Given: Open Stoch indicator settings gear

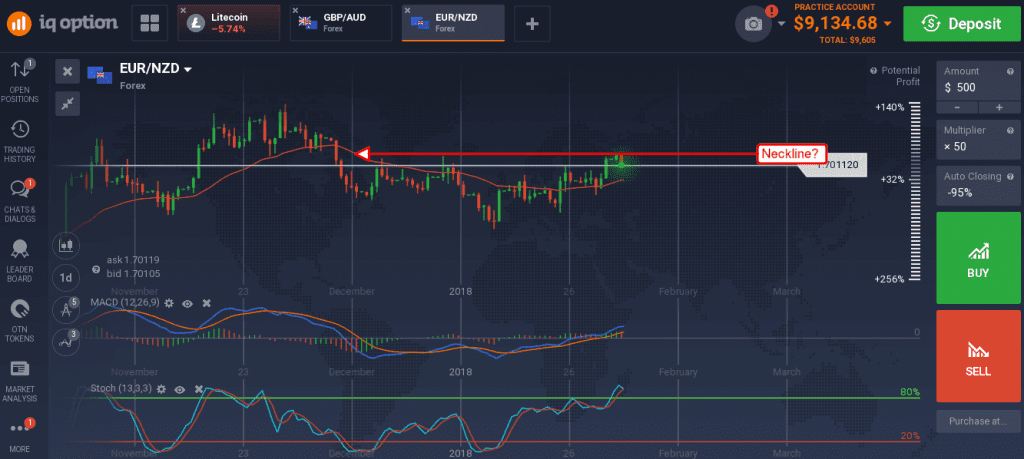Looking at the screenshot, I should pyautogui.click(x=161, y=389).
